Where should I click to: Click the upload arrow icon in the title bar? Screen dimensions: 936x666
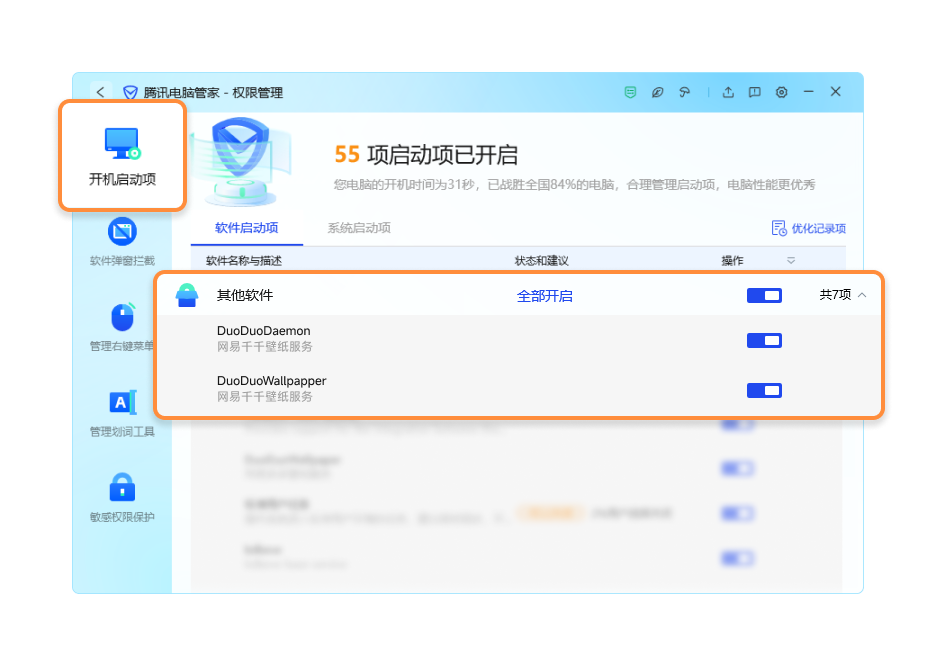click(728, 92)
